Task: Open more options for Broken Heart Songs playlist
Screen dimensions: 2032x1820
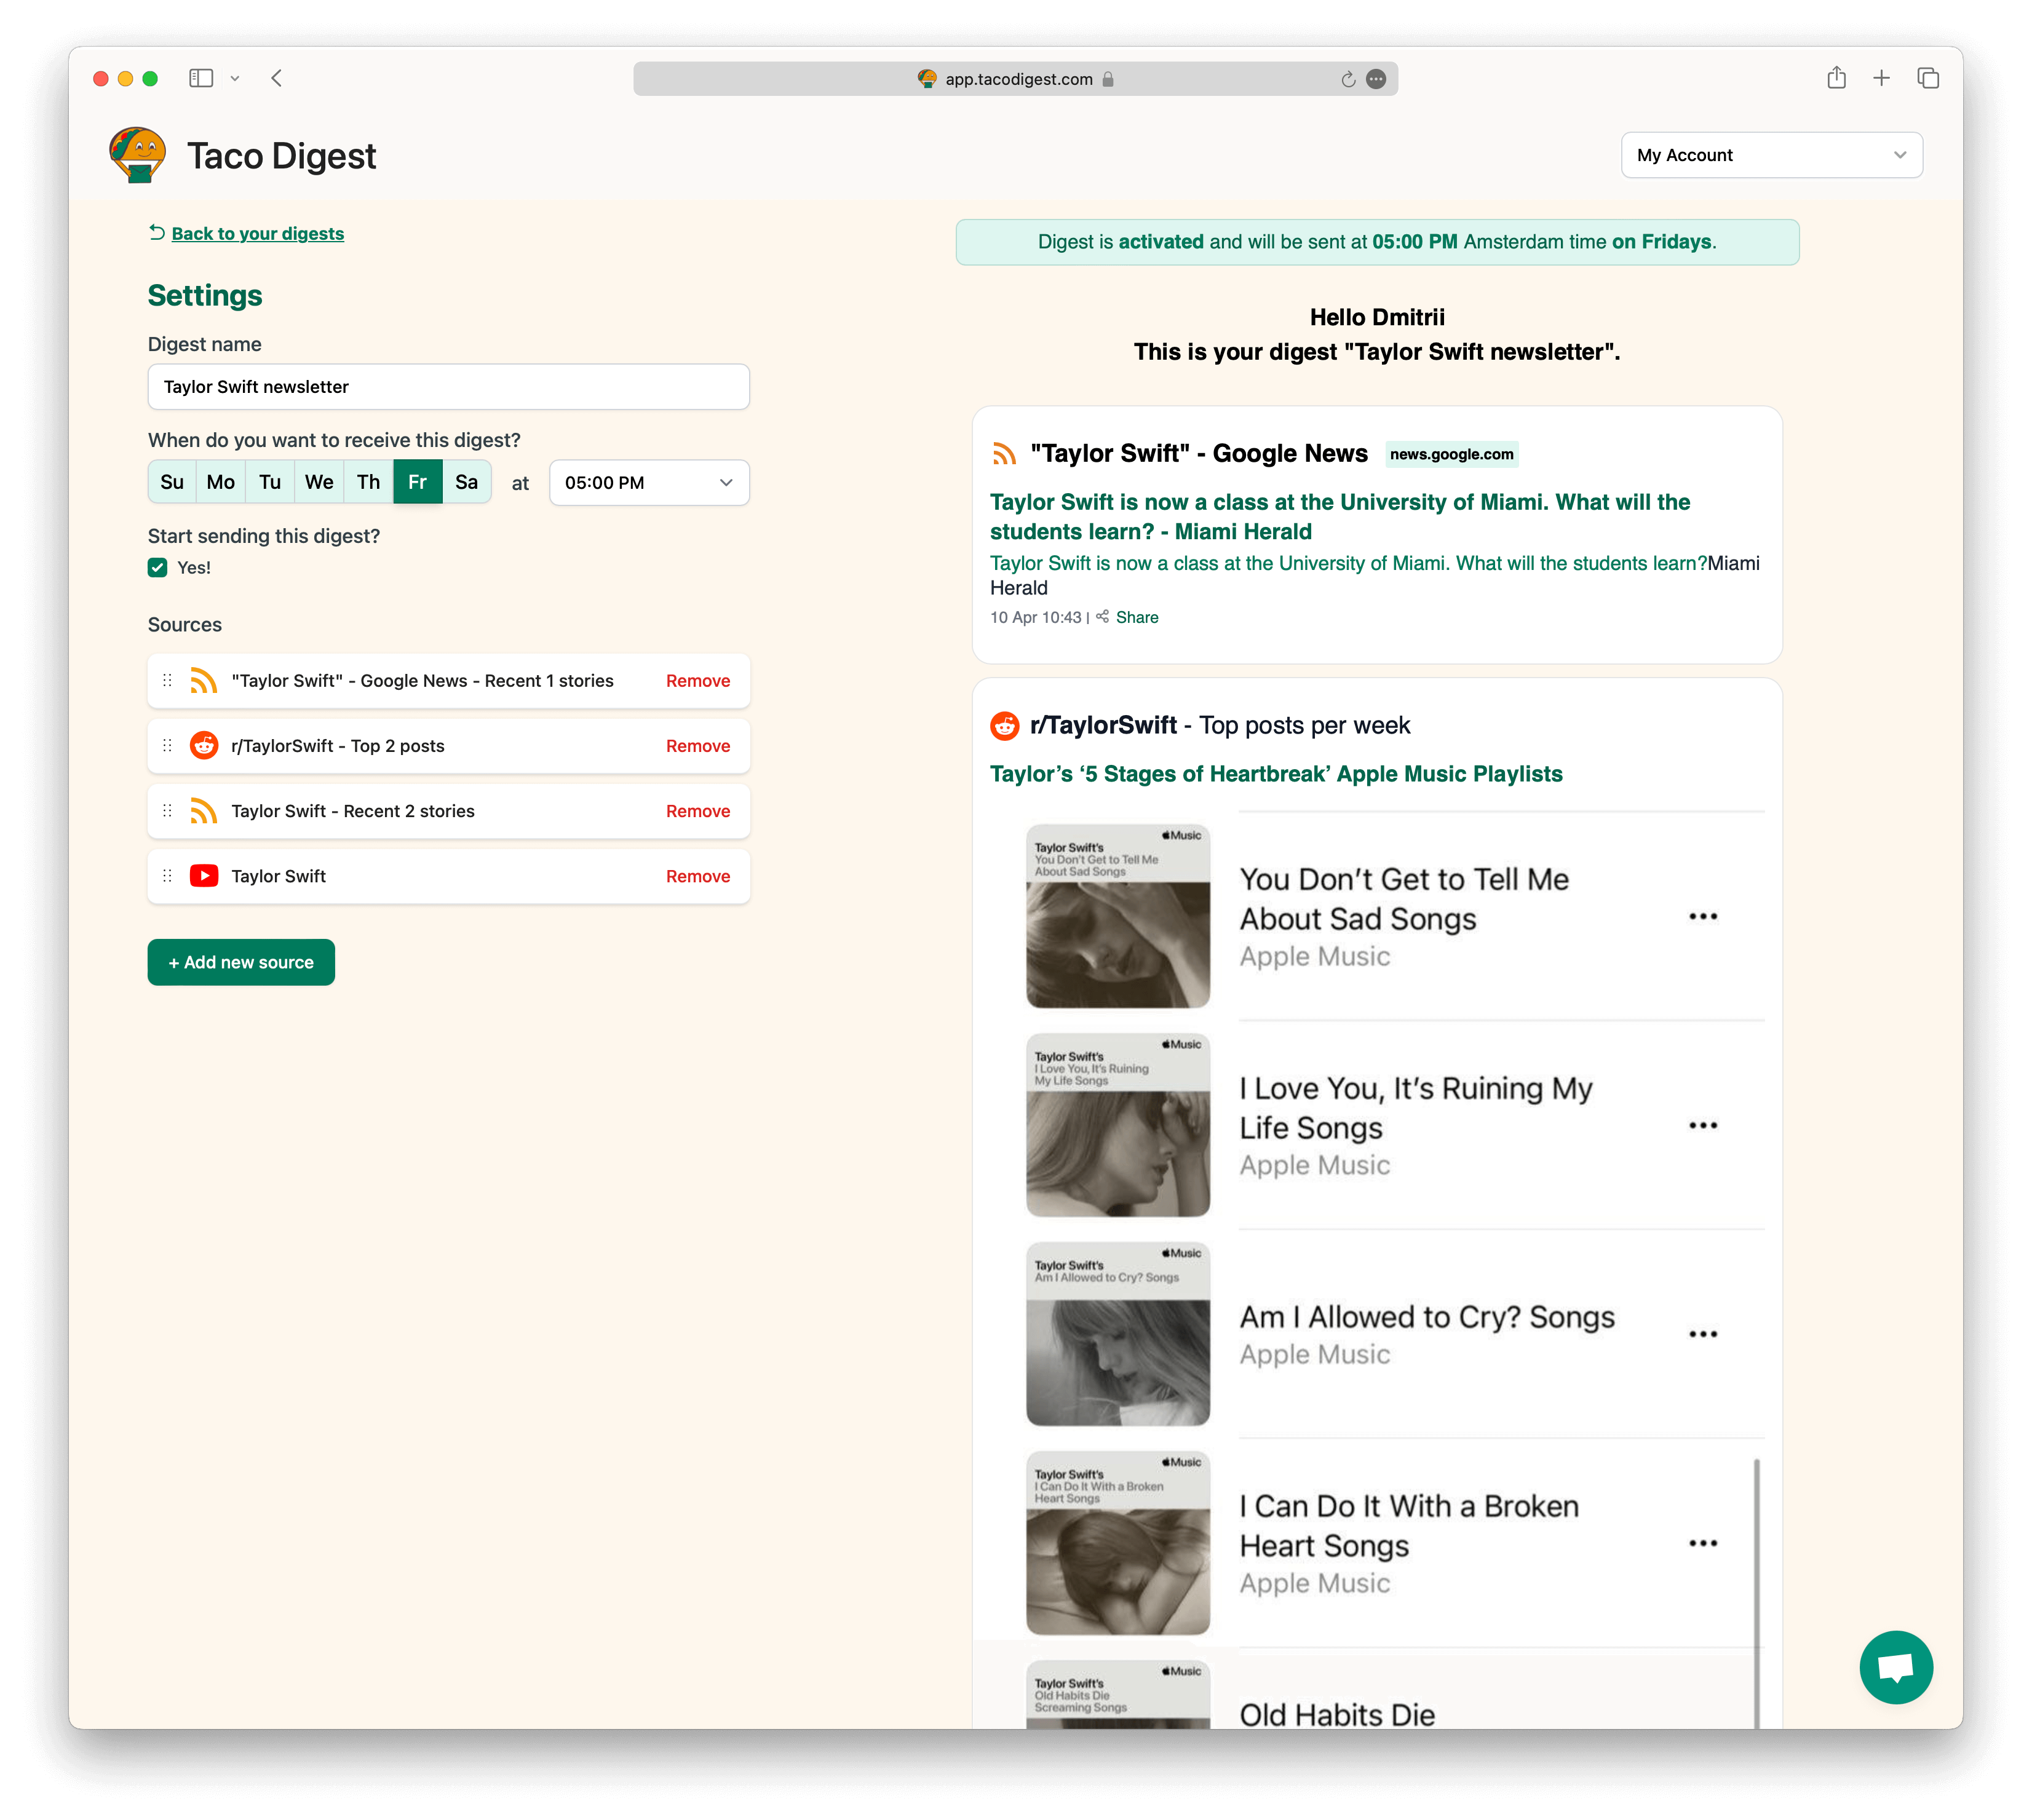Action: coord(1702,1544)
